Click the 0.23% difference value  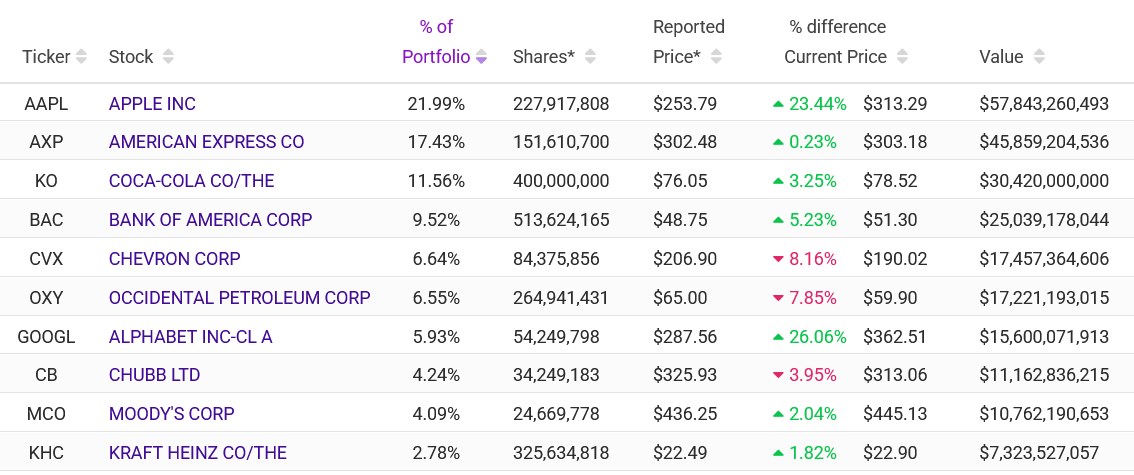tap(813, 142)
